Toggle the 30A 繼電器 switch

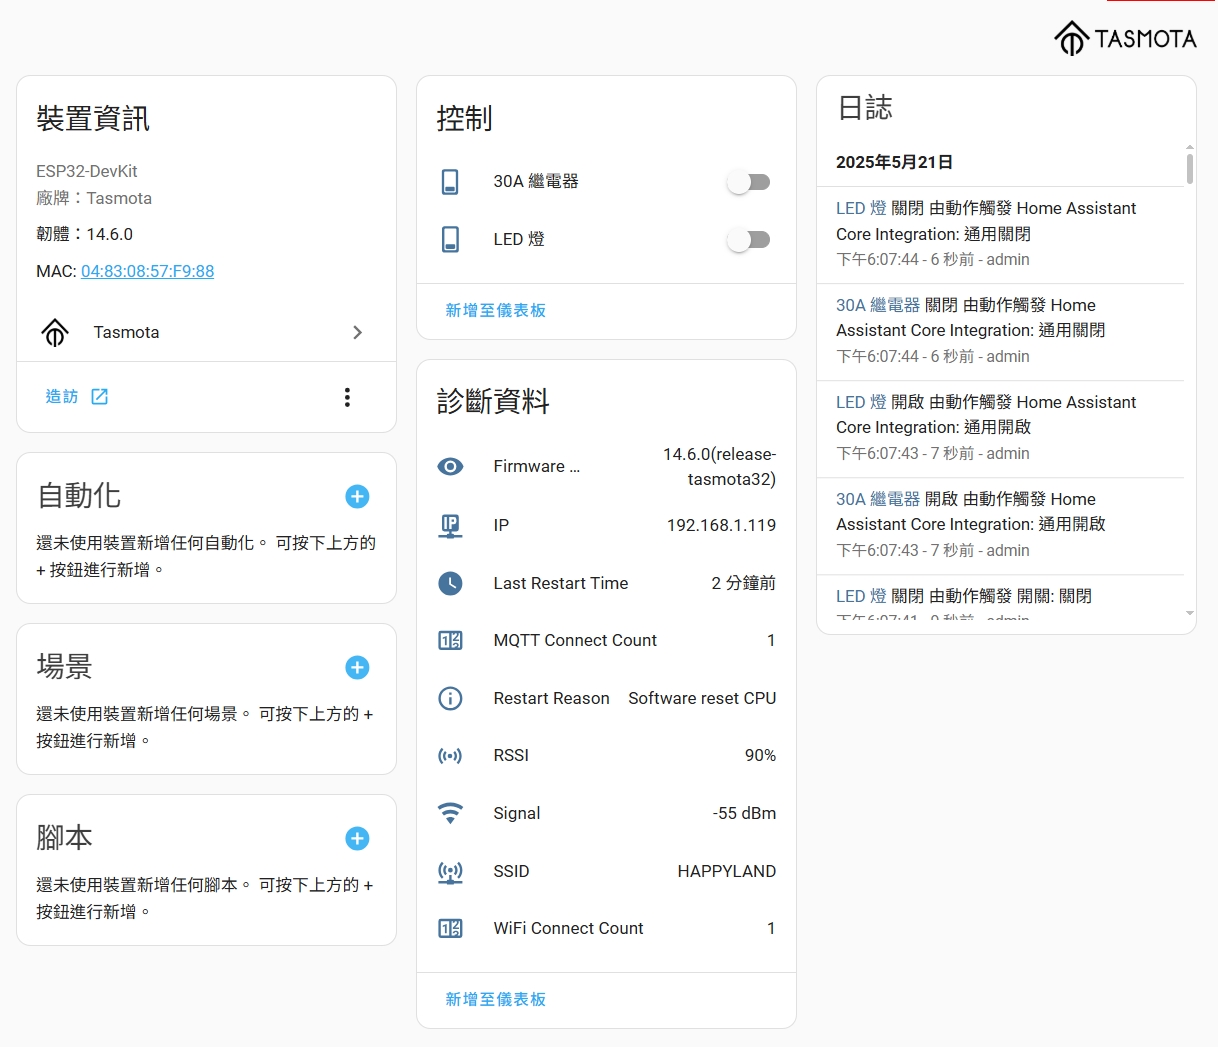coord(748,182)
